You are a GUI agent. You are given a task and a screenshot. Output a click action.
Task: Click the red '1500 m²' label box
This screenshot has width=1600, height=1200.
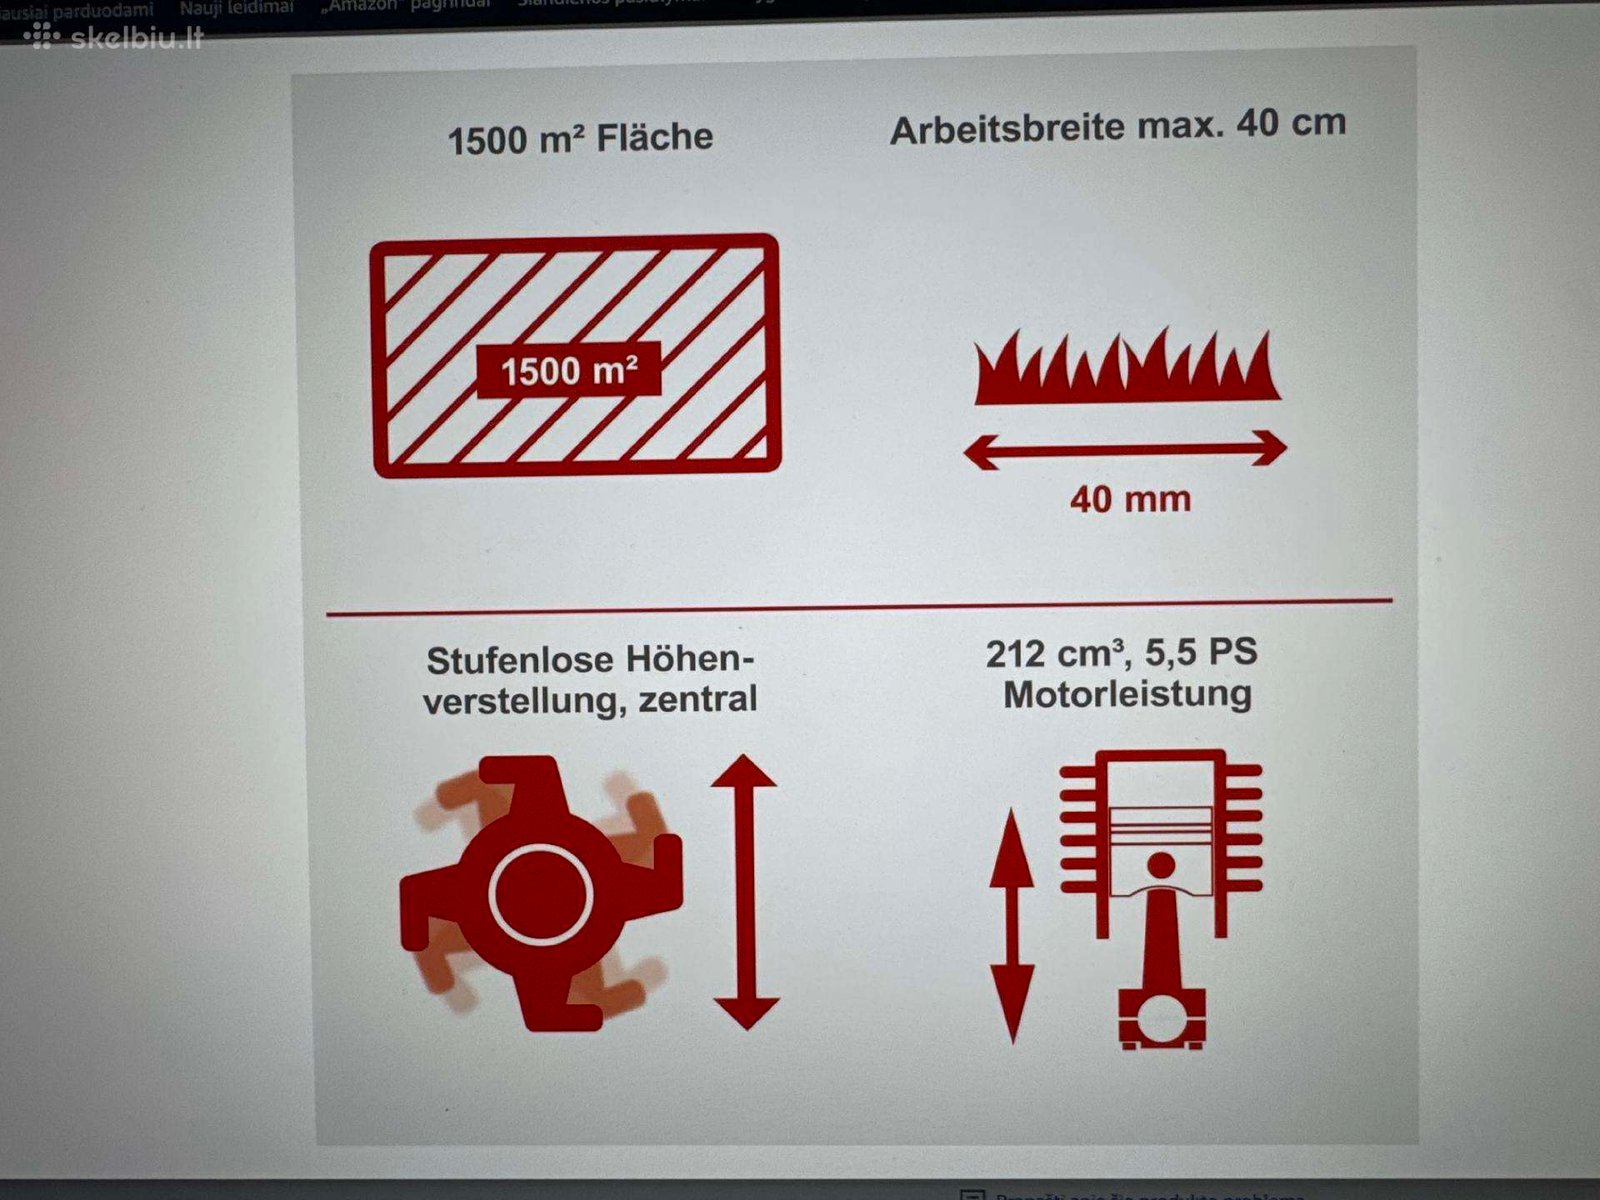(x=569, y=370)
